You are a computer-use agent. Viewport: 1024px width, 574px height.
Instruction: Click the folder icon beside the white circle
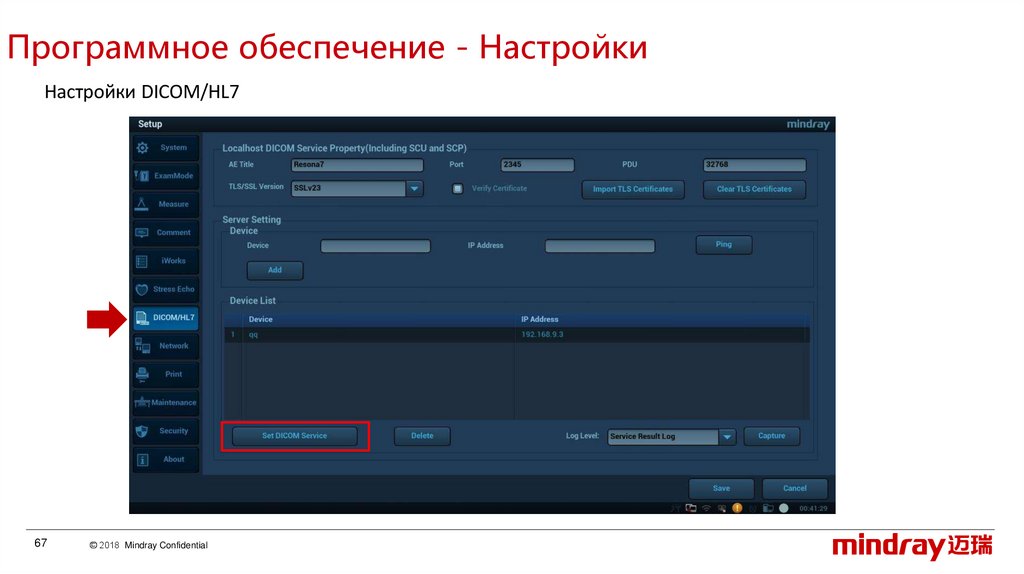(x=768, y=508)
